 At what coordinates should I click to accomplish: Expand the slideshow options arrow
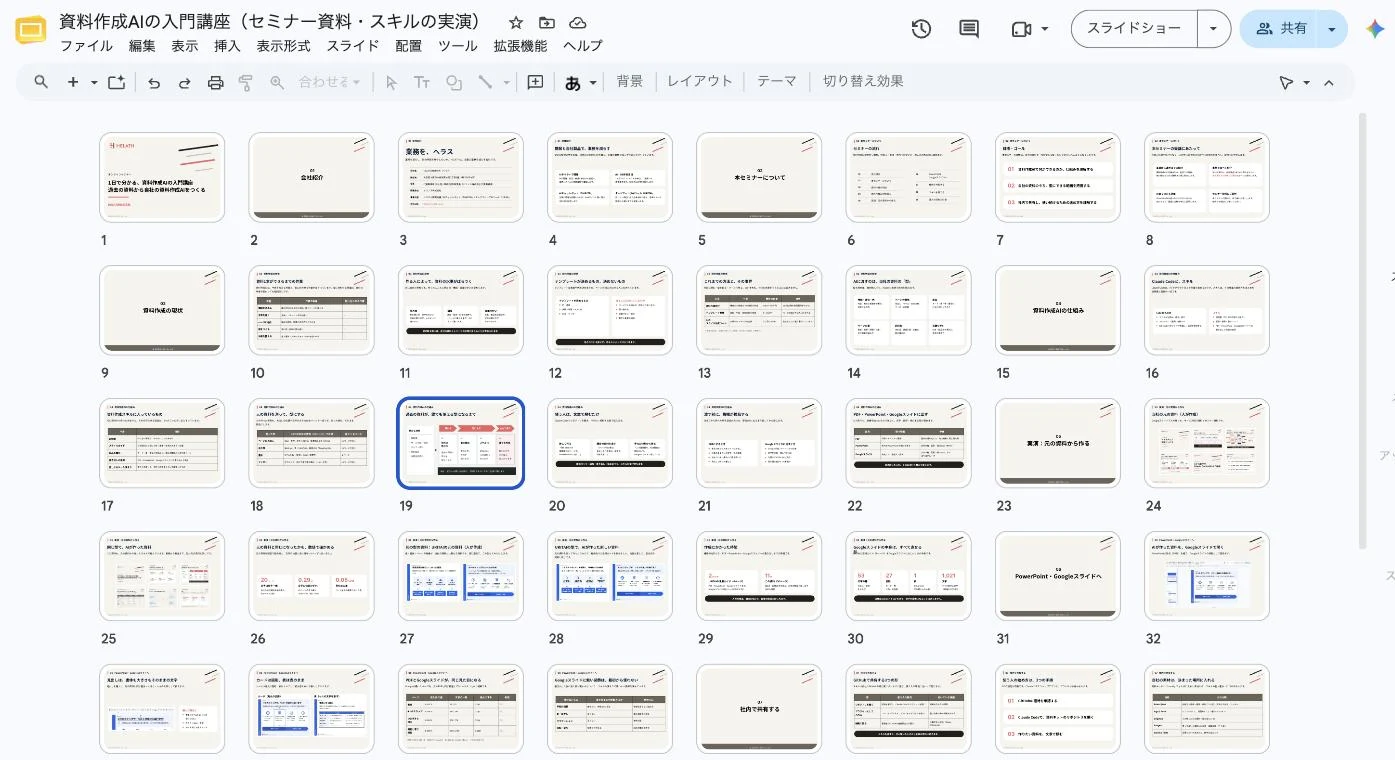tap(1213, 29)
